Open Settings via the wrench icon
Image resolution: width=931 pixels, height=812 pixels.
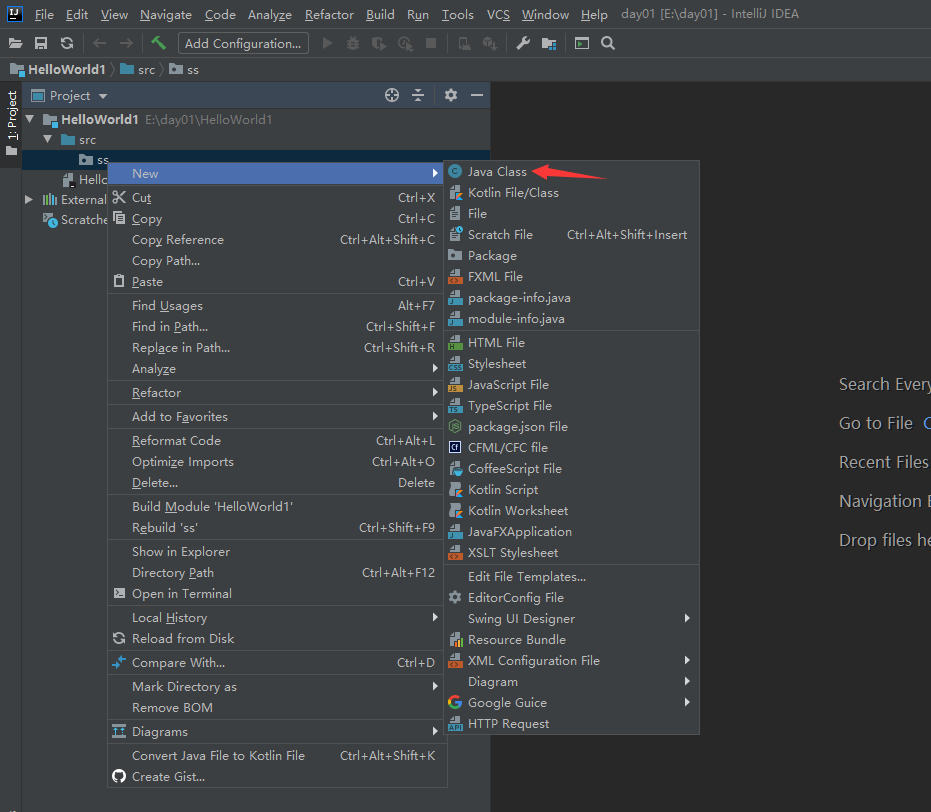[x=523, y=43]
